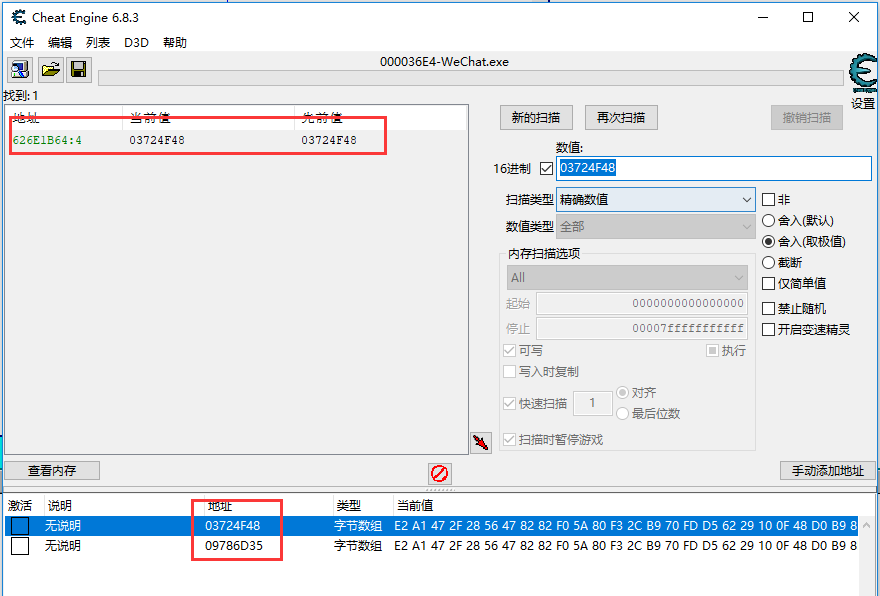
Task: Click the red arrow add-to-list icon
Action: [481, 443]
